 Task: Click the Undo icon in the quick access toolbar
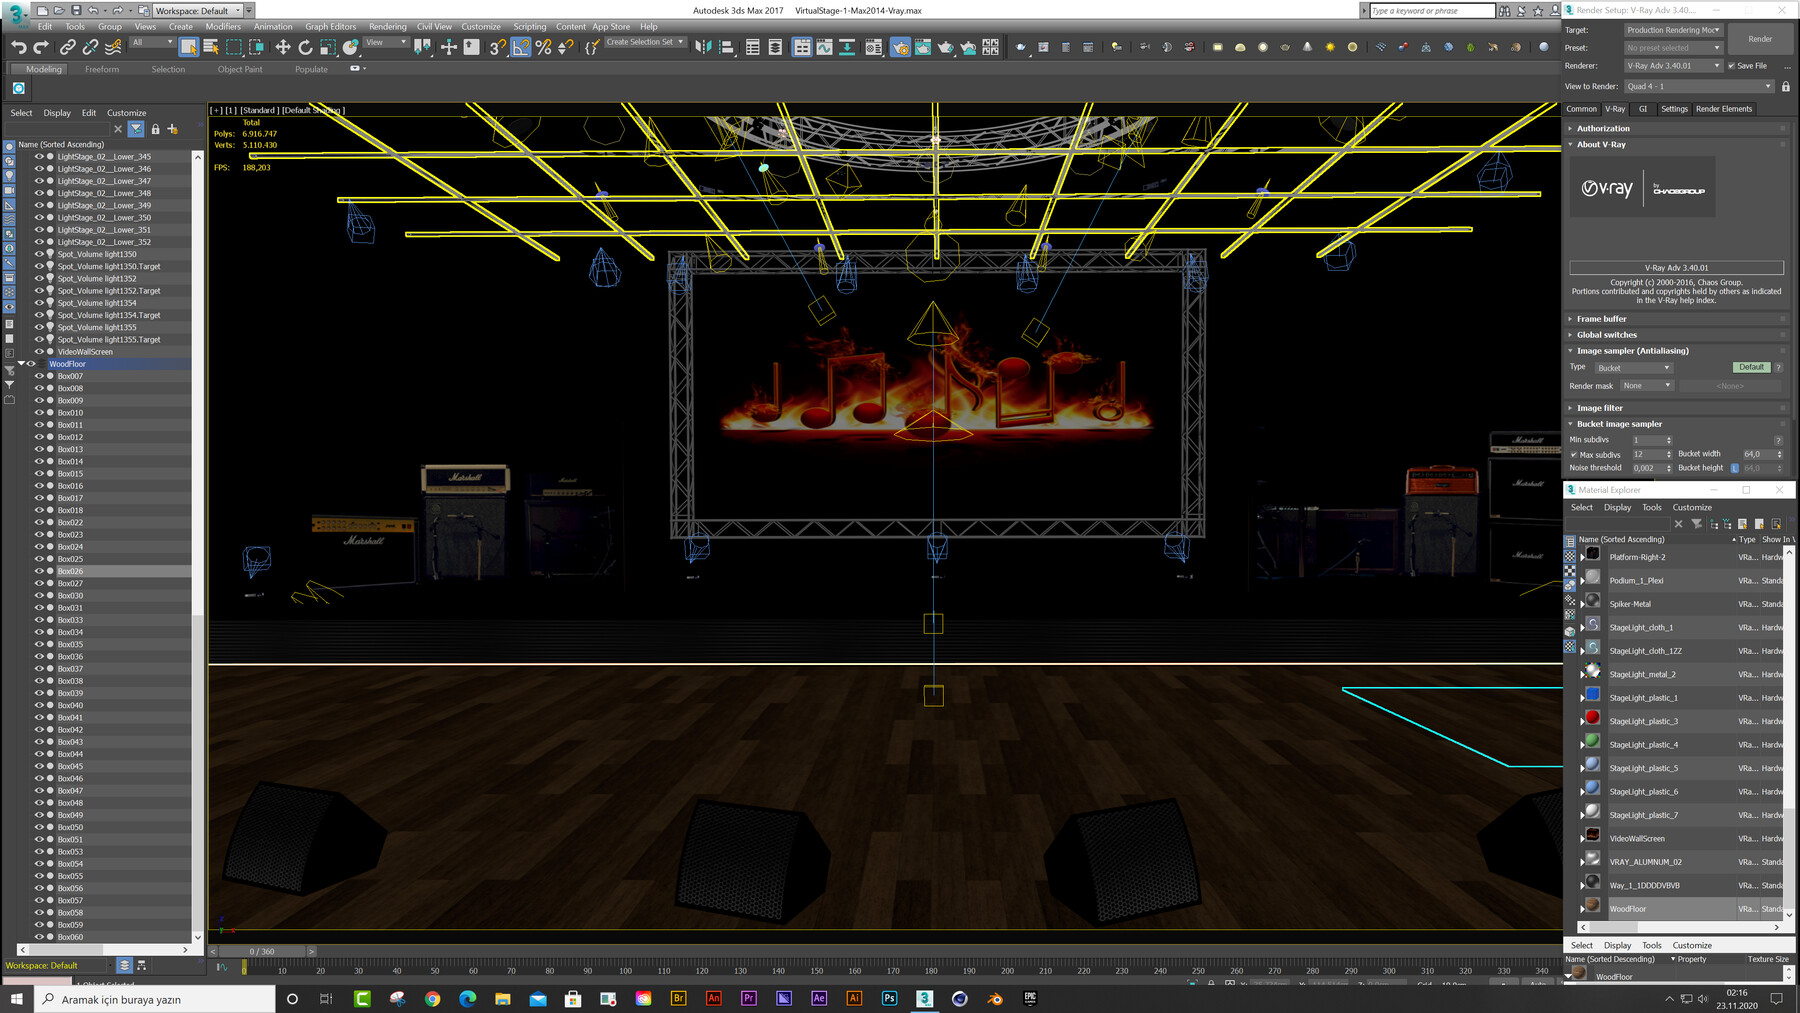[20, 46]
